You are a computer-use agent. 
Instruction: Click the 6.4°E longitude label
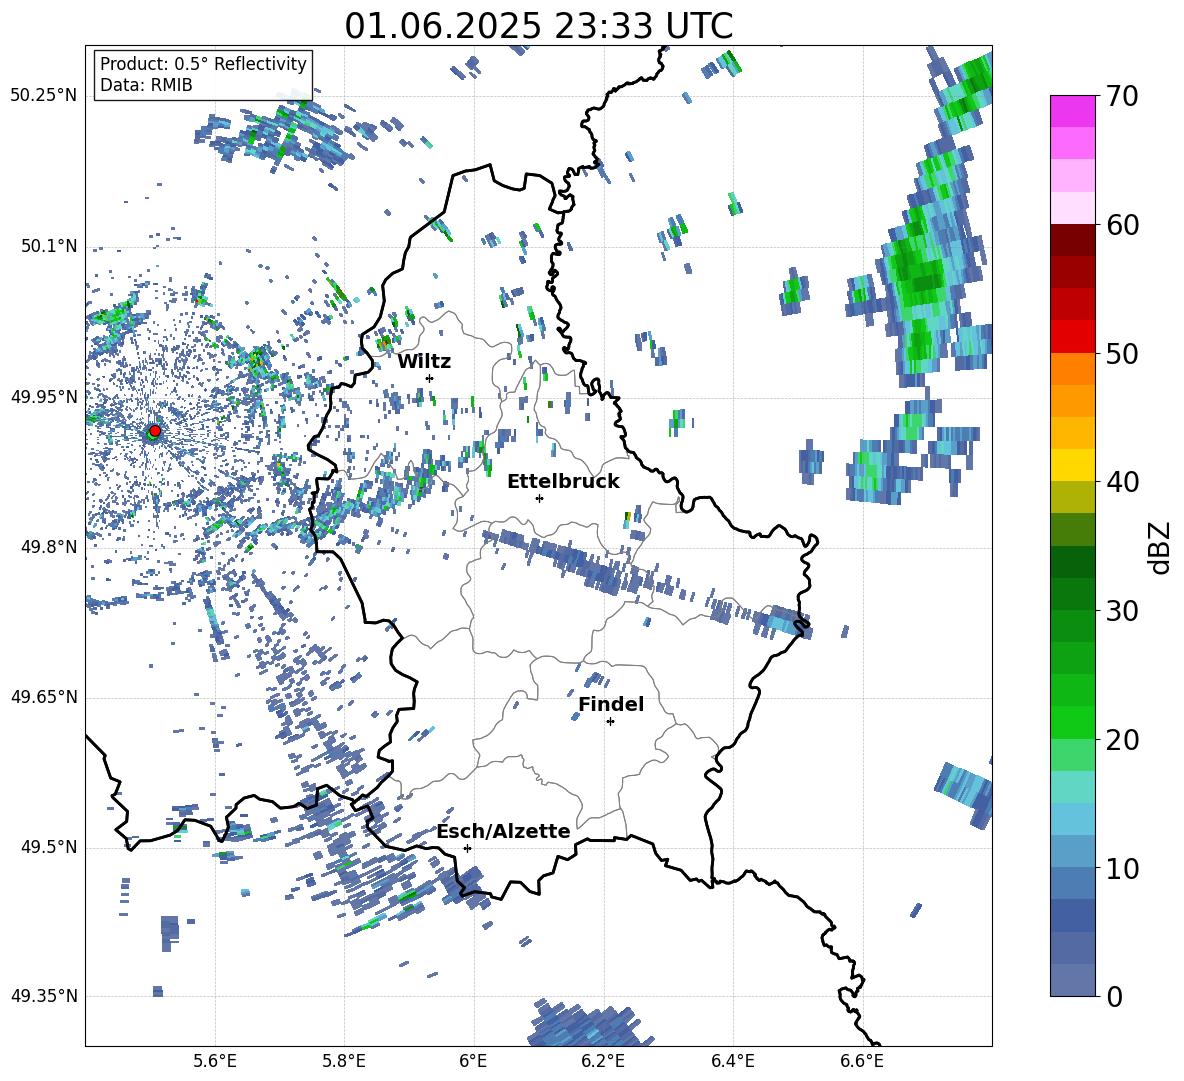tap(732, 1061)
